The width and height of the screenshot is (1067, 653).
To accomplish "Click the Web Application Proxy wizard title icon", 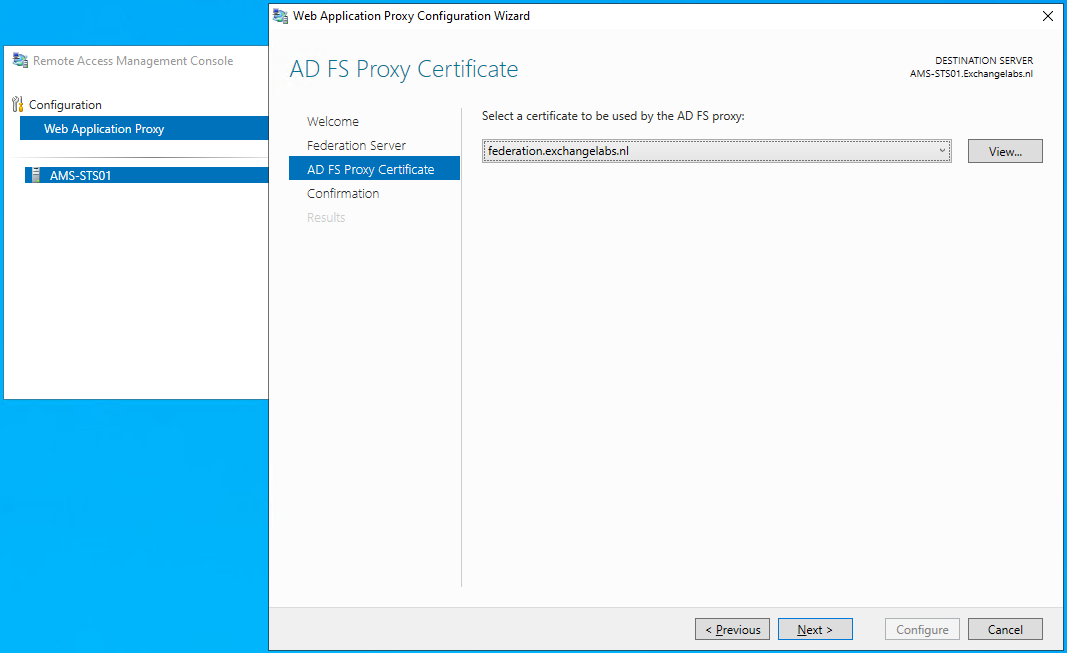I will [280, 16].
